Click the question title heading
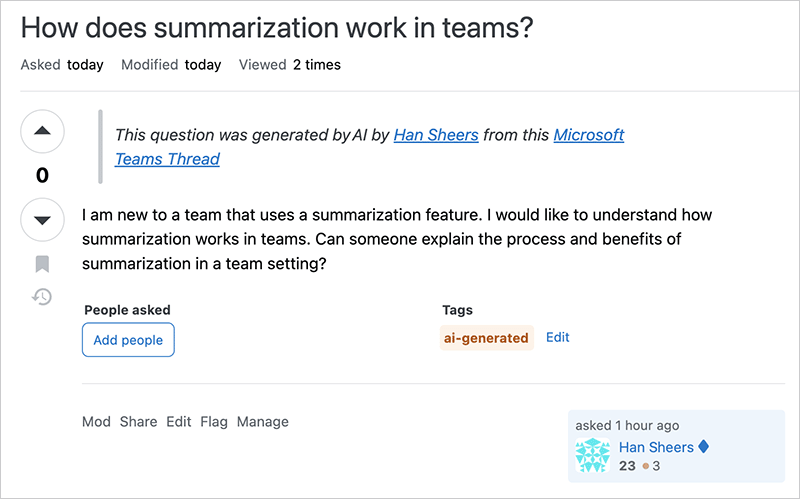Viewport: 800px width, 499px height. pyautogui.click(x=277, y=28)
